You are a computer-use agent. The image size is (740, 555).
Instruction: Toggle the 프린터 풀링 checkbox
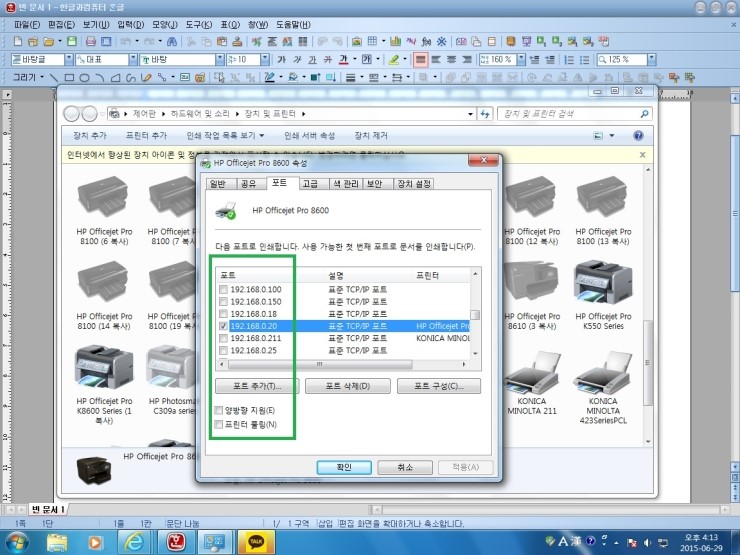pos(220,426)
